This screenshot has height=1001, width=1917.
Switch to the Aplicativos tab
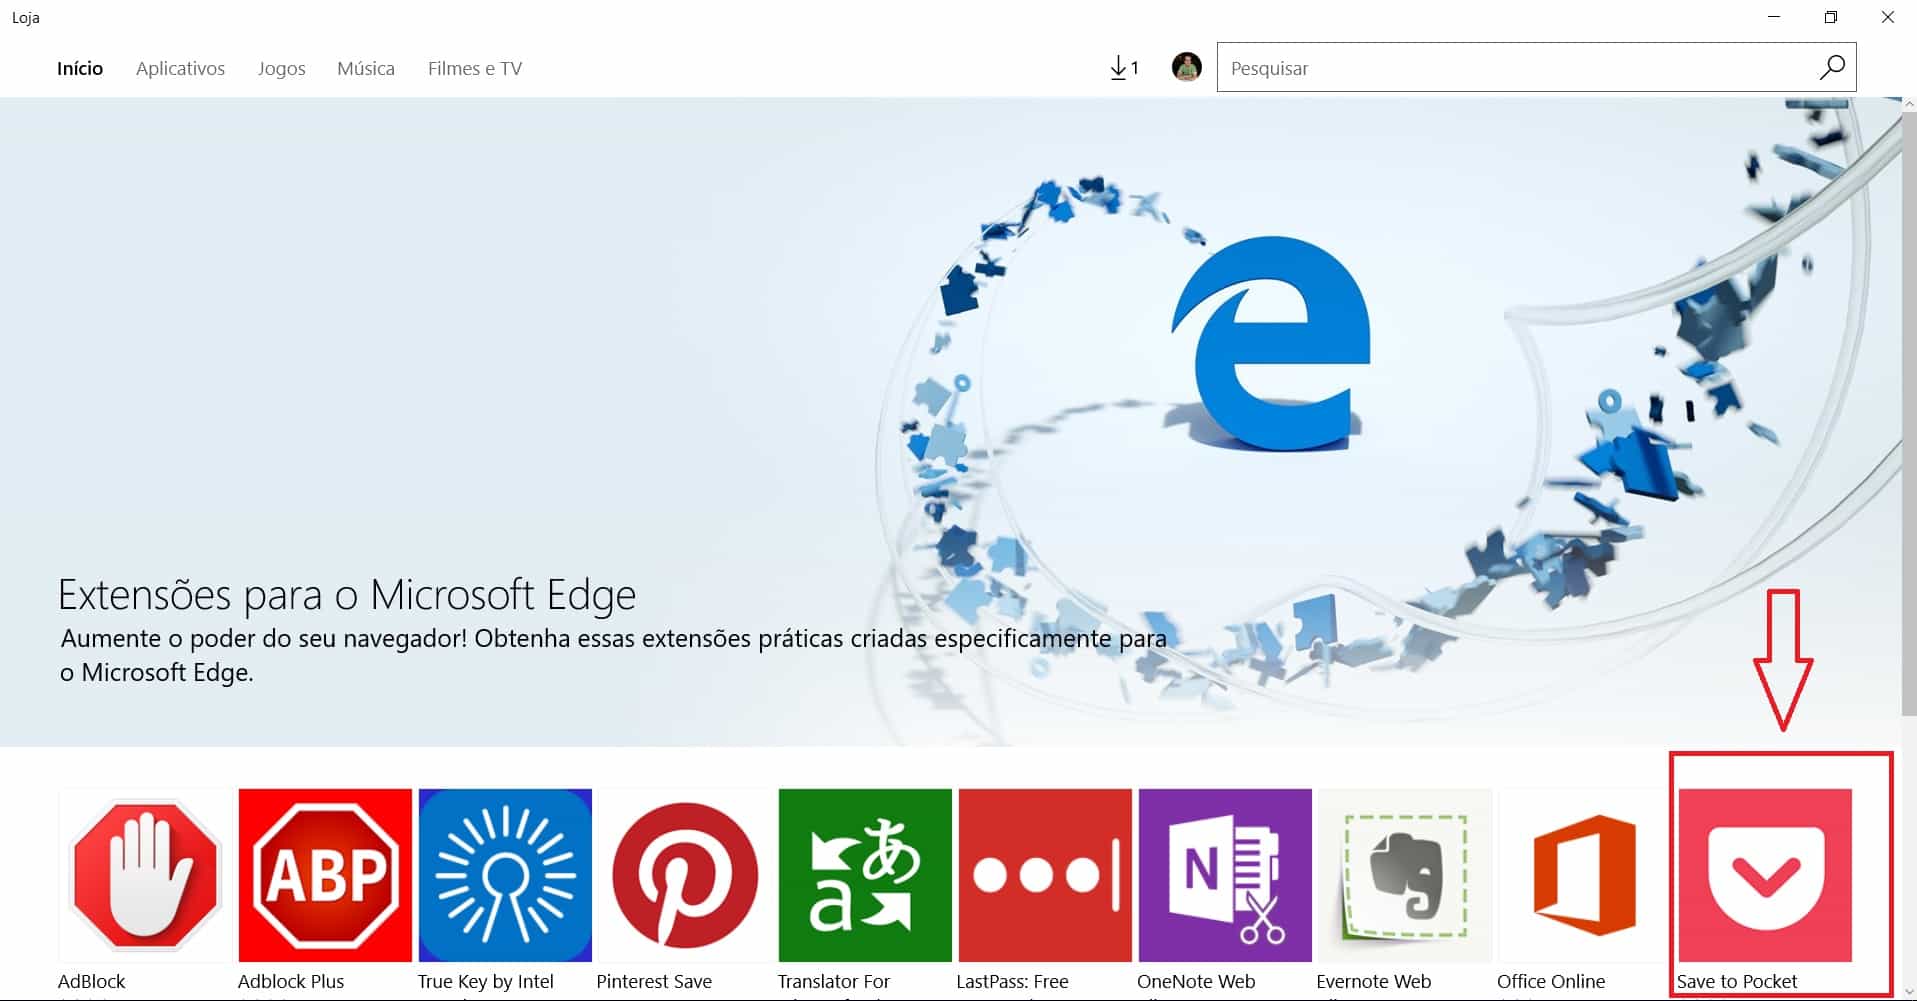(180, 68)
